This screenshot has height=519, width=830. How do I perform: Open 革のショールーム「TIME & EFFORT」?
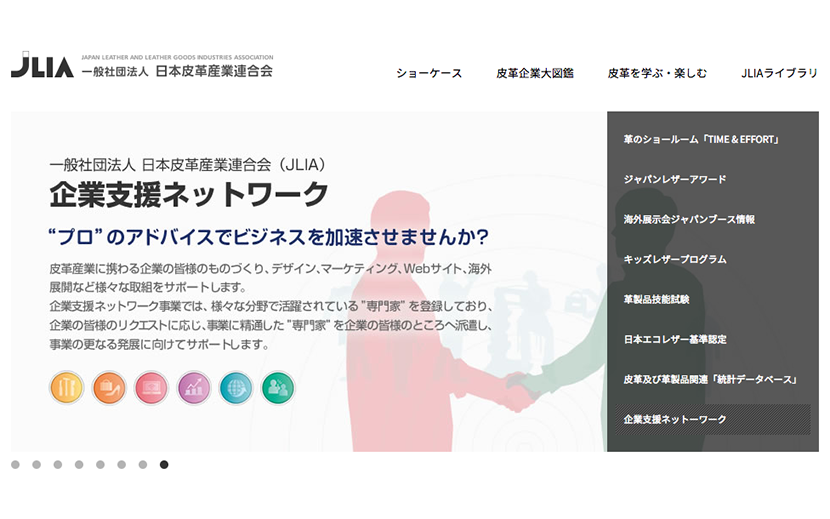(x=701, y=139)
